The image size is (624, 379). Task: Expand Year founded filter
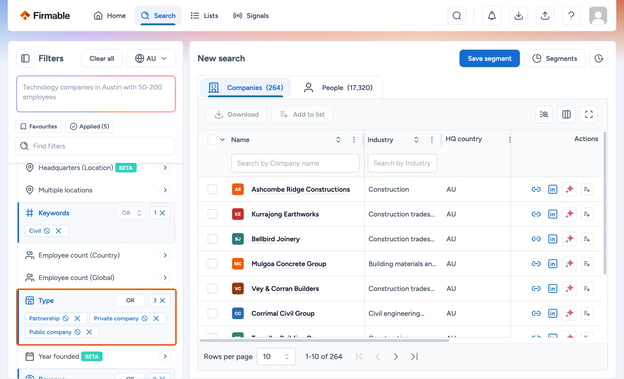coord(165,356)
